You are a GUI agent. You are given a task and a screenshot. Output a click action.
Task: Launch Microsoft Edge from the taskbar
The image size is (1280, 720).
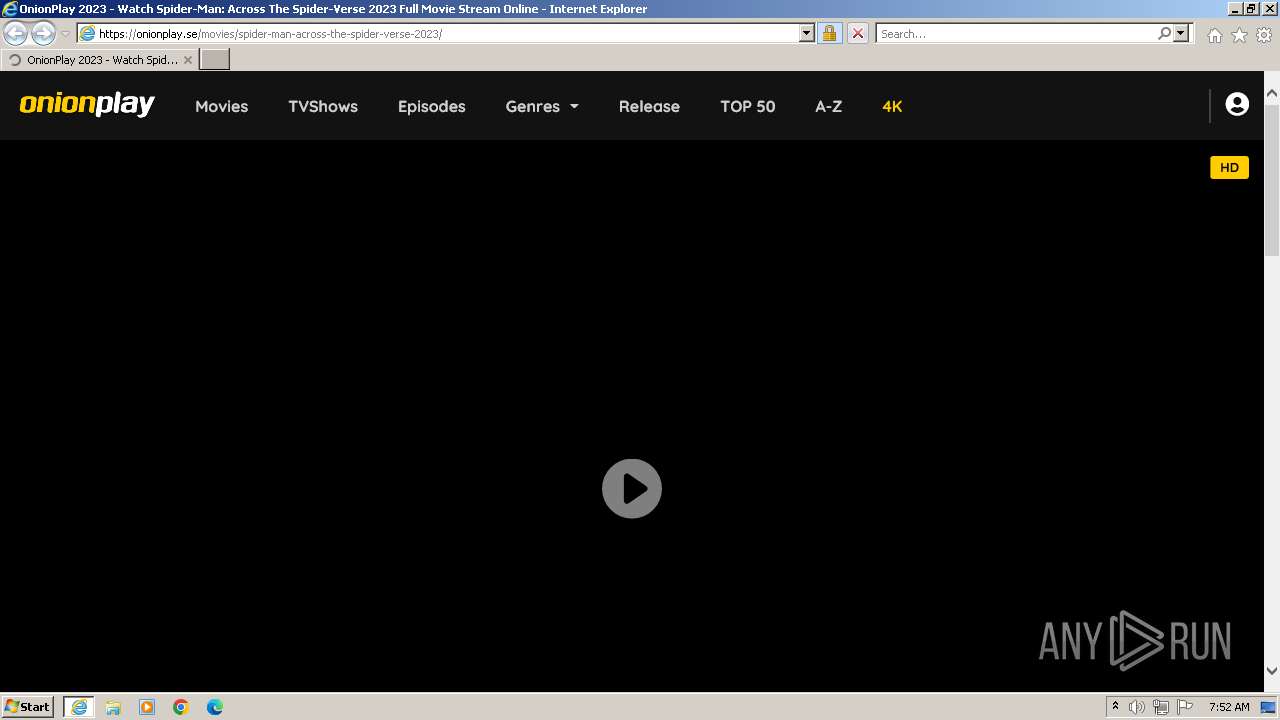pos(215,707)
